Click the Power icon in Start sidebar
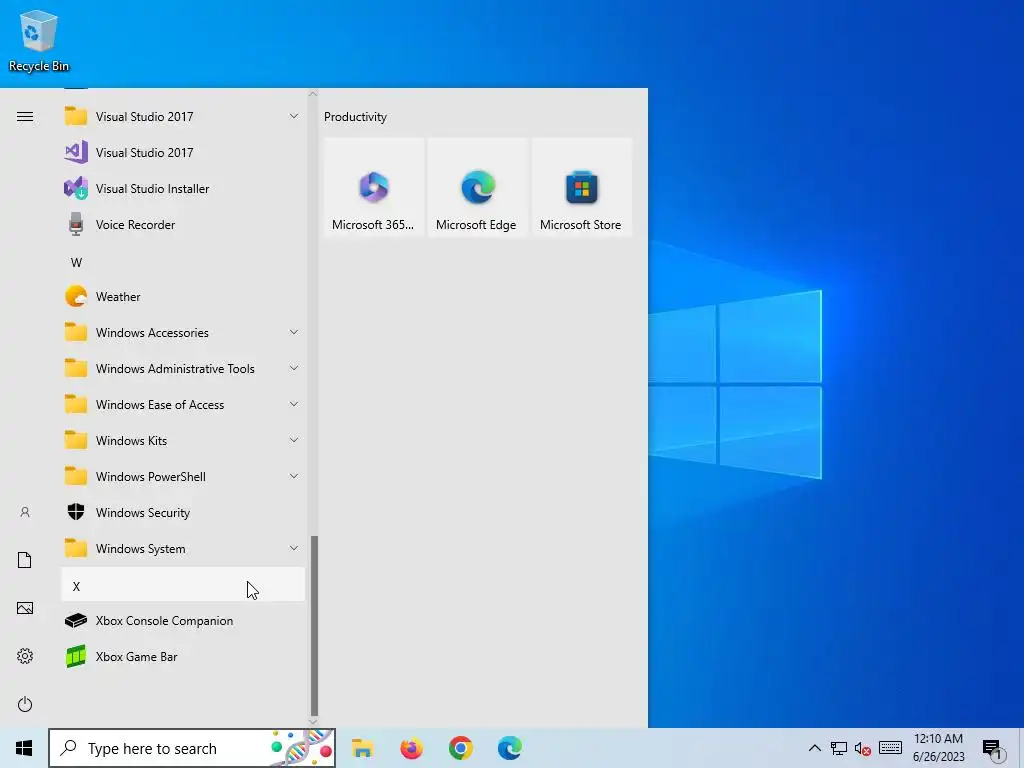1024x768 pixels. pos(25,704)
